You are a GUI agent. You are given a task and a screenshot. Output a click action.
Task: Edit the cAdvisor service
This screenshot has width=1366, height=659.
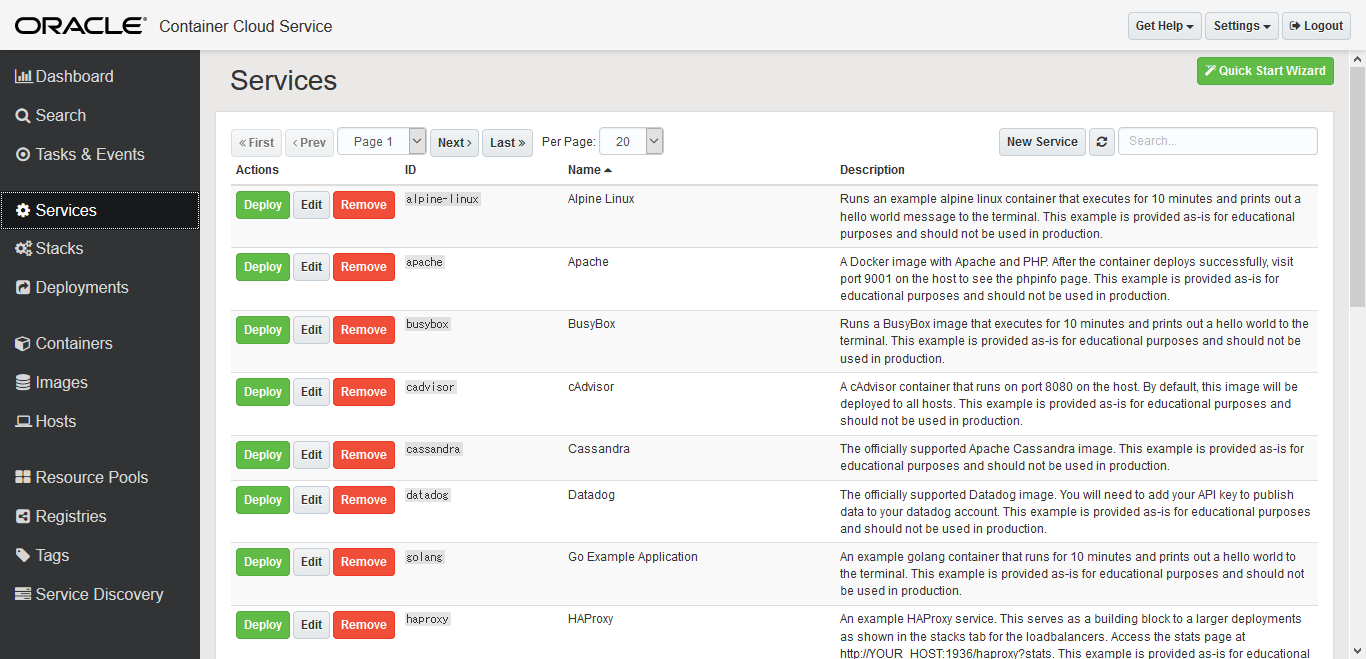tap(312, 392)
